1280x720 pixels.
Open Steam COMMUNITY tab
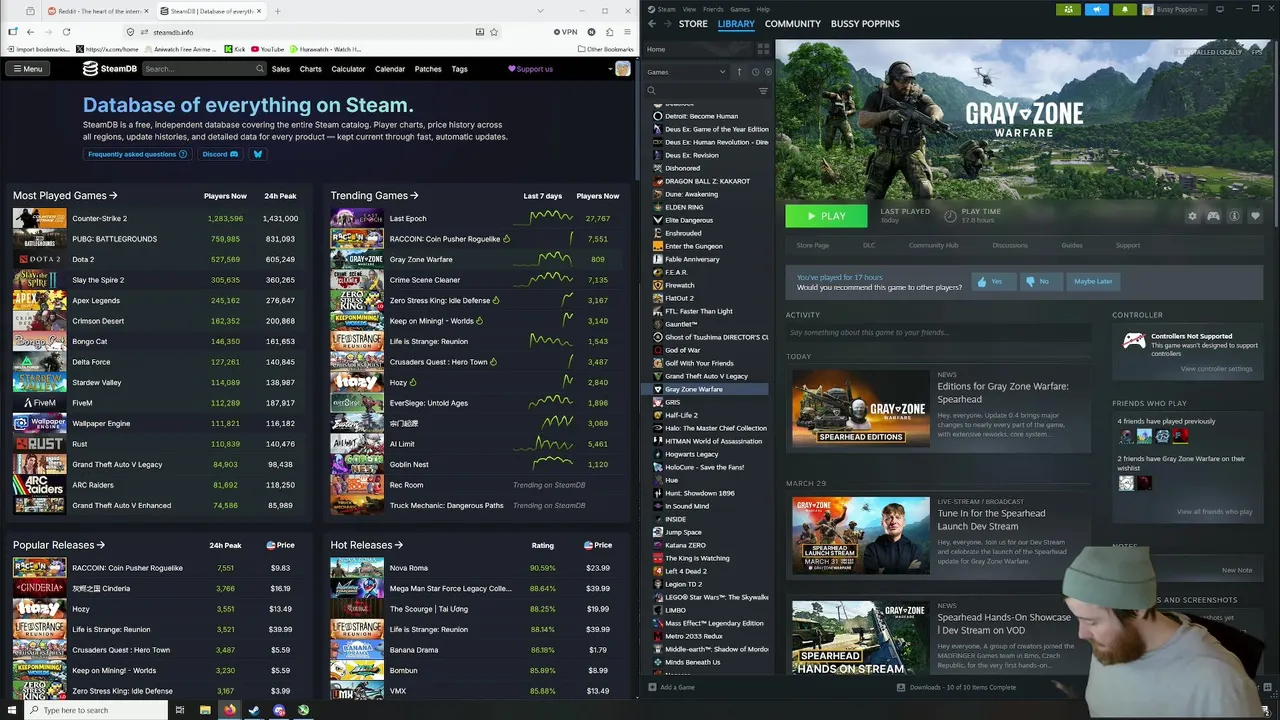click(x=793, y=23)
